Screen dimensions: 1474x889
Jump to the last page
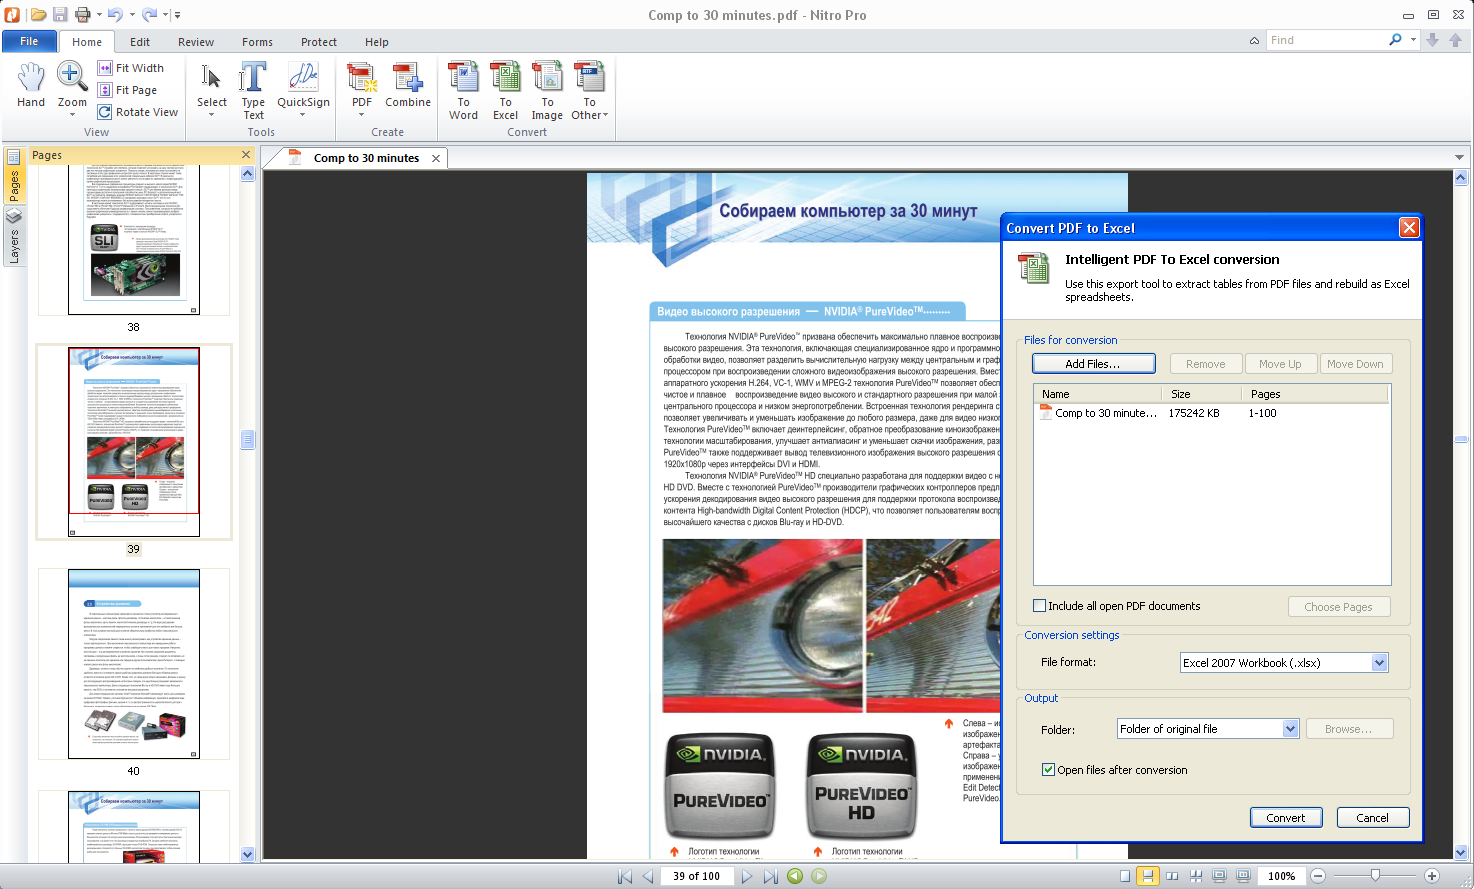click(x=770, y=876)
